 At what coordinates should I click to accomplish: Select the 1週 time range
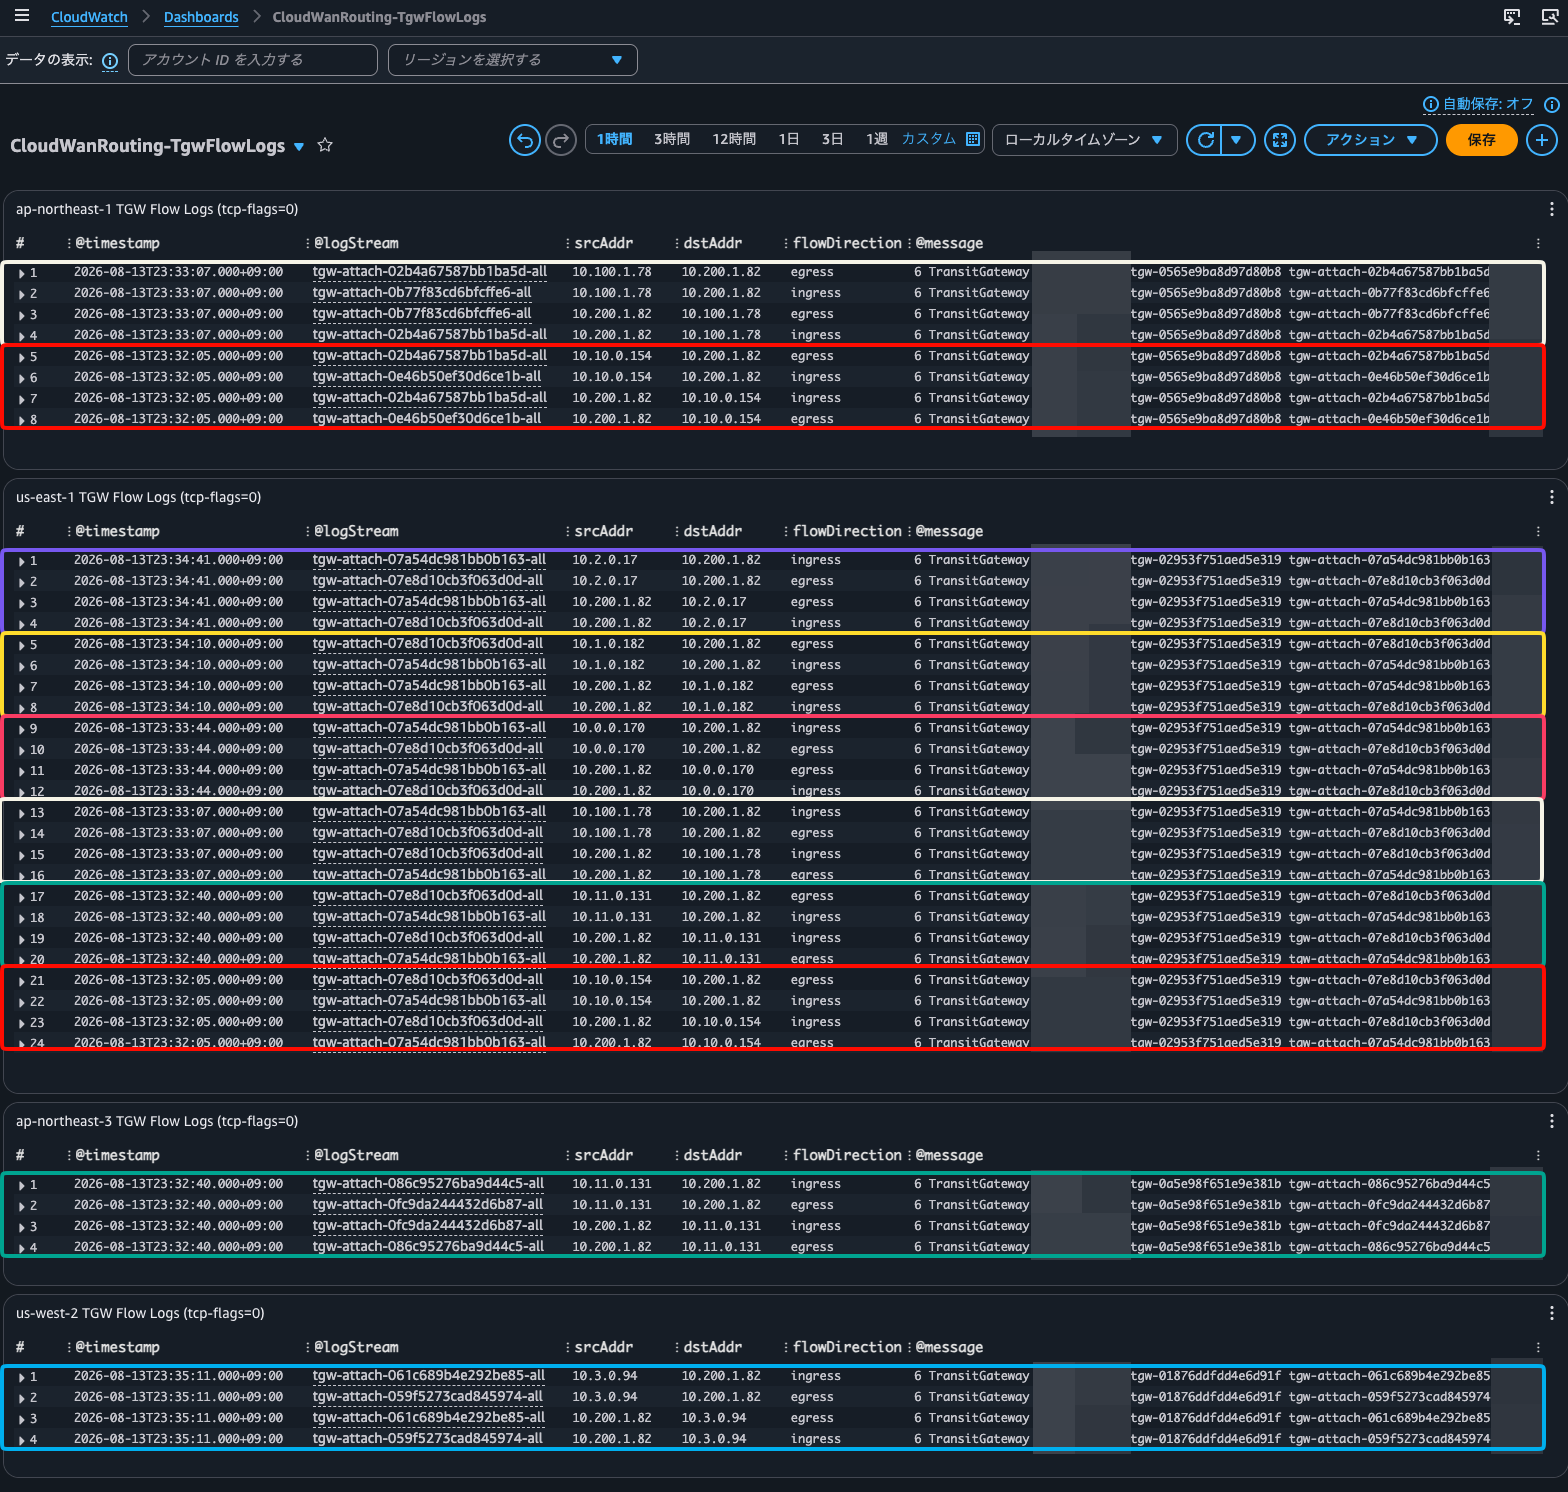[x=877, y=139]
